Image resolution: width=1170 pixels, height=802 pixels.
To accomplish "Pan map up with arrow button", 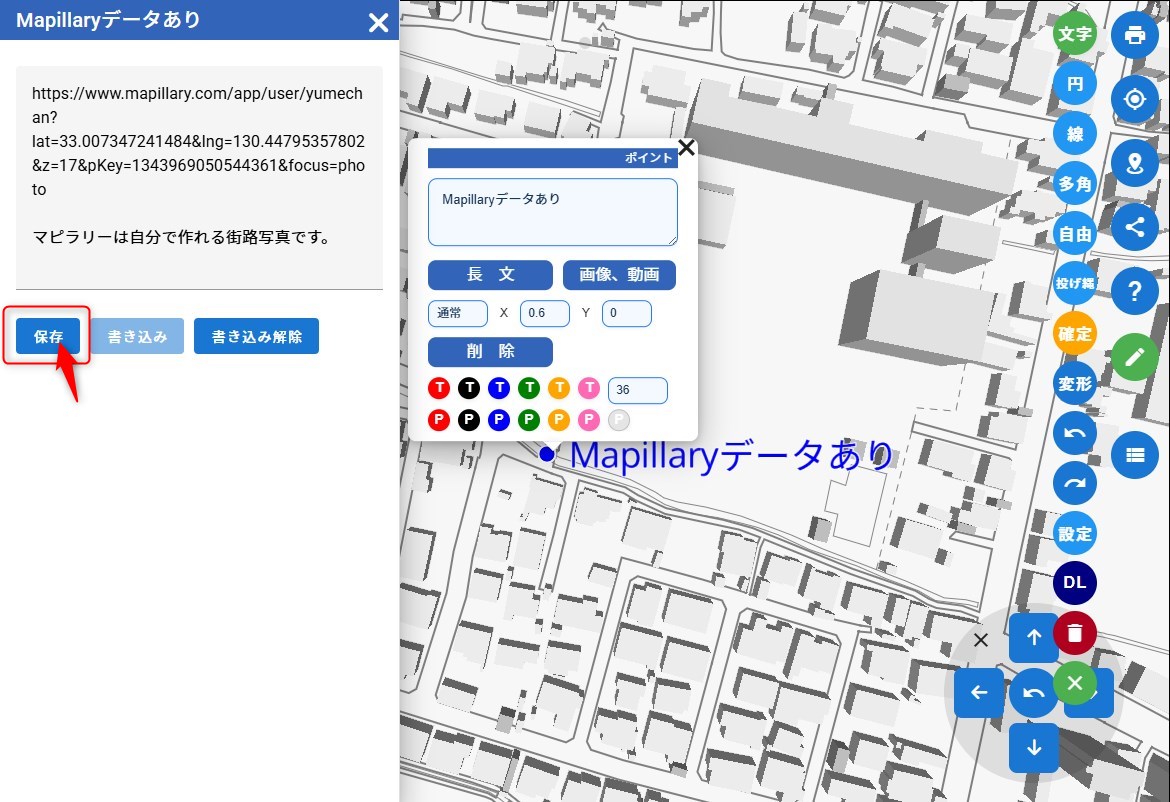I will [1034, 637].
